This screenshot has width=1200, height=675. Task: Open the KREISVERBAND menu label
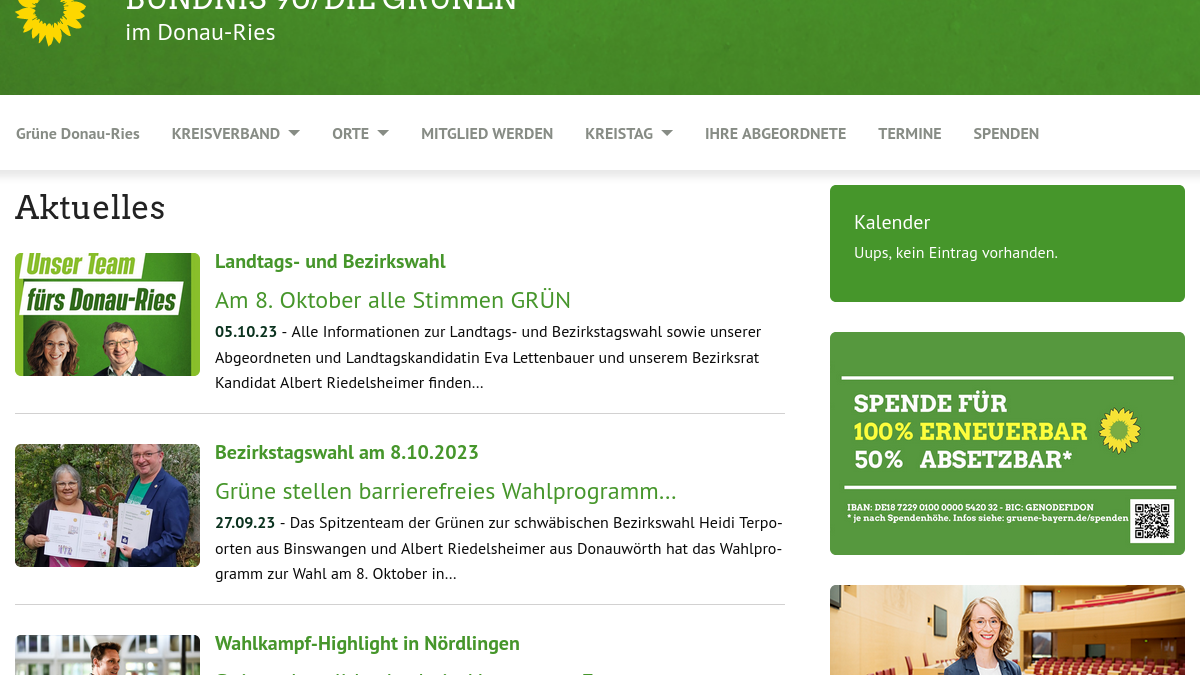pos(226,133)
